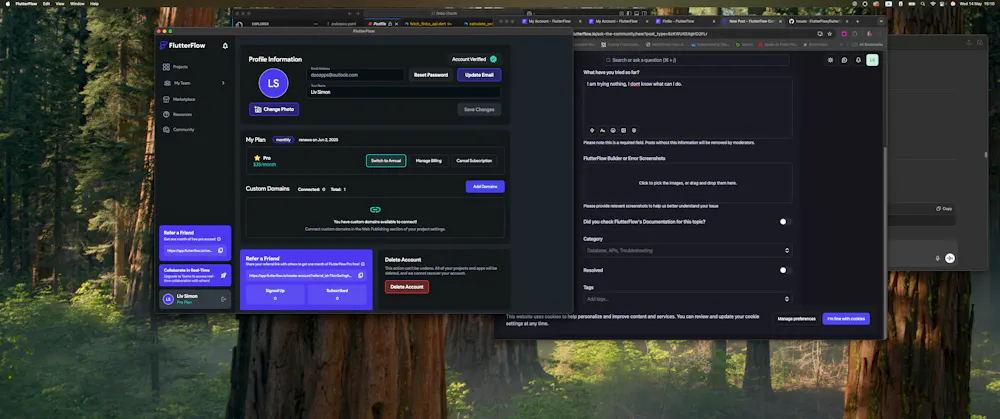Open My Team in sidebar

pos(177,83)
